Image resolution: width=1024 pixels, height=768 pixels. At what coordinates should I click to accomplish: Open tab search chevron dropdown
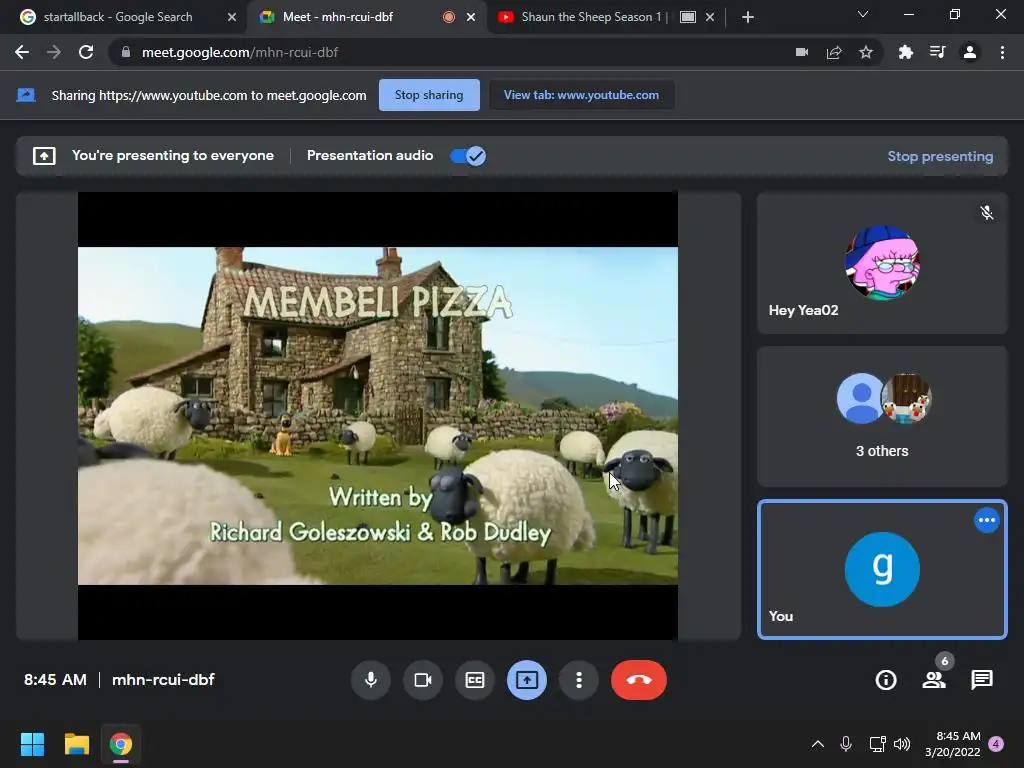863,14
